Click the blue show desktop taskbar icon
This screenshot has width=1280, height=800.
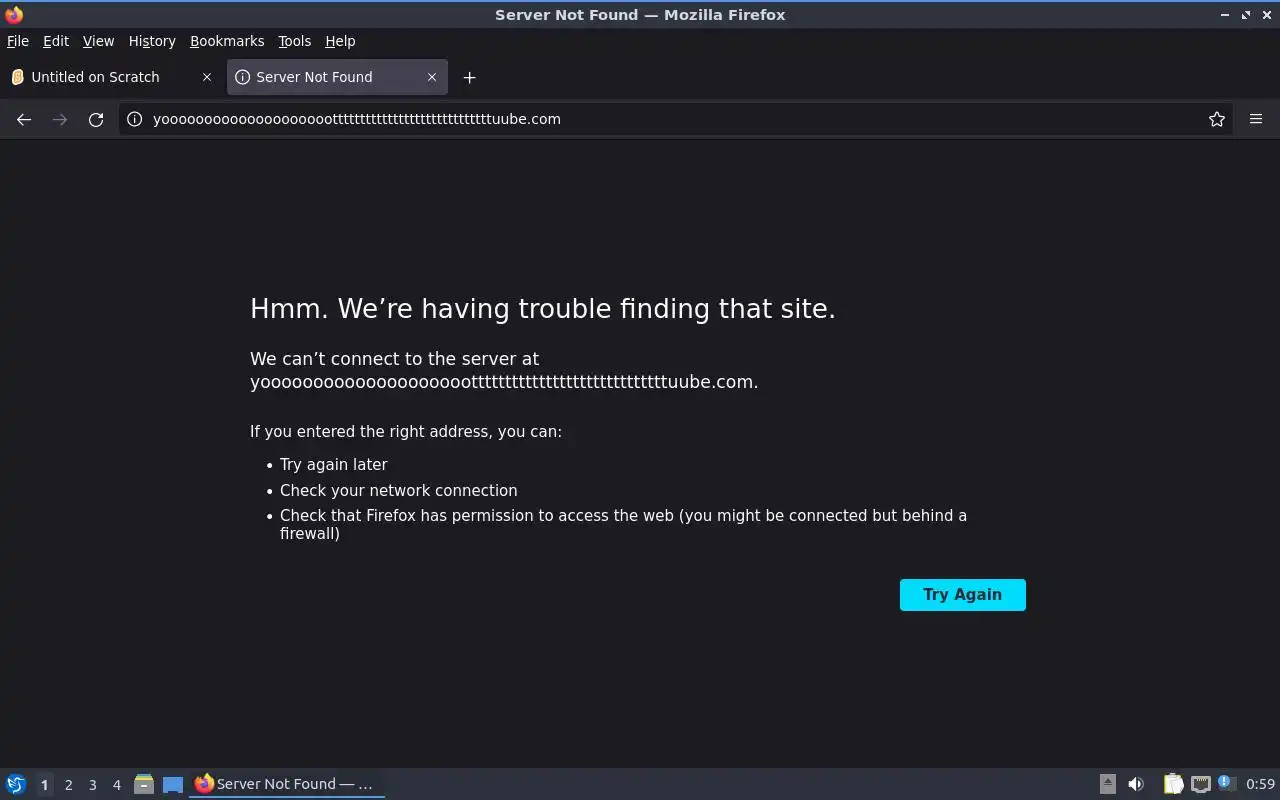173,785
